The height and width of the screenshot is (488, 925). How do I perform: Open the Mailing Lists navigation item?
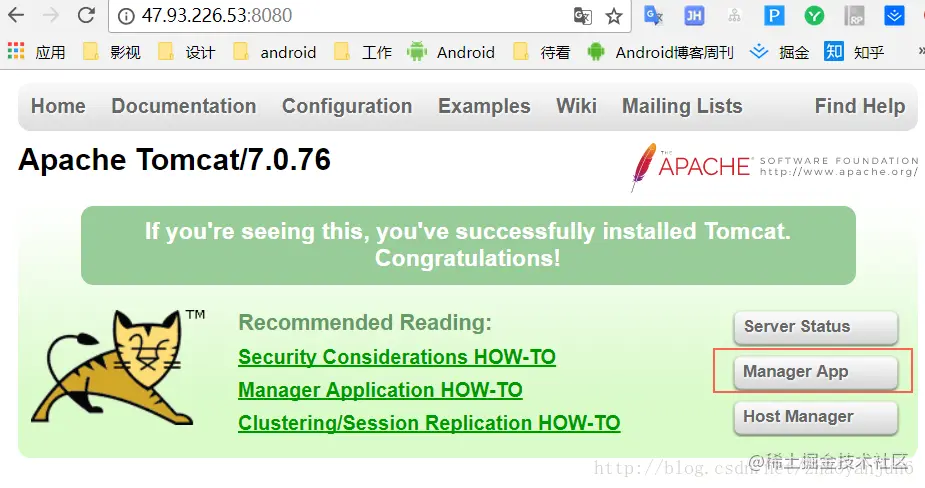(x=682, y=106)
